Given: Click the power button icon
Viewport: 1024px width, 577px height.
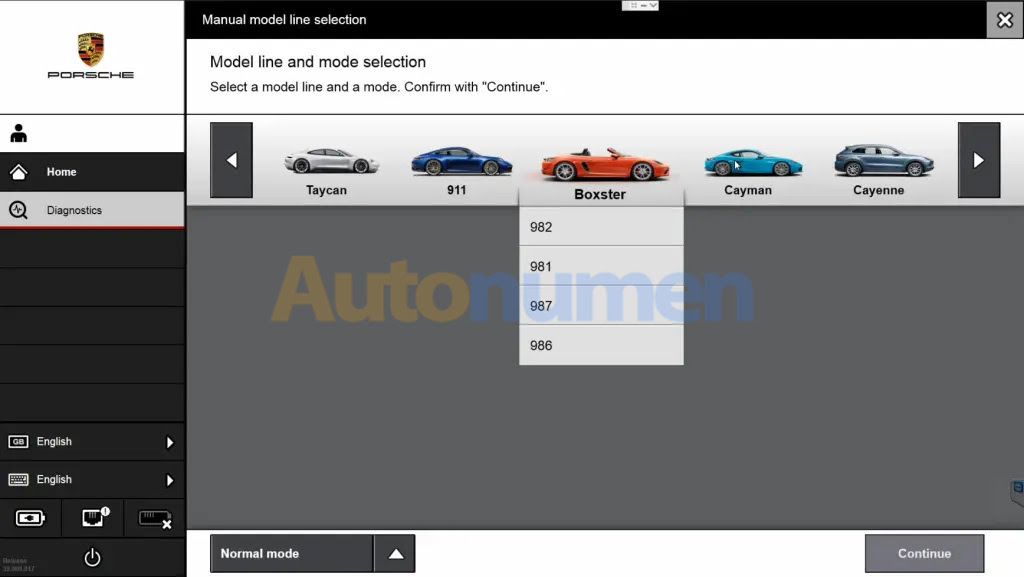Looking at the screenshot, I should [92, 558].
